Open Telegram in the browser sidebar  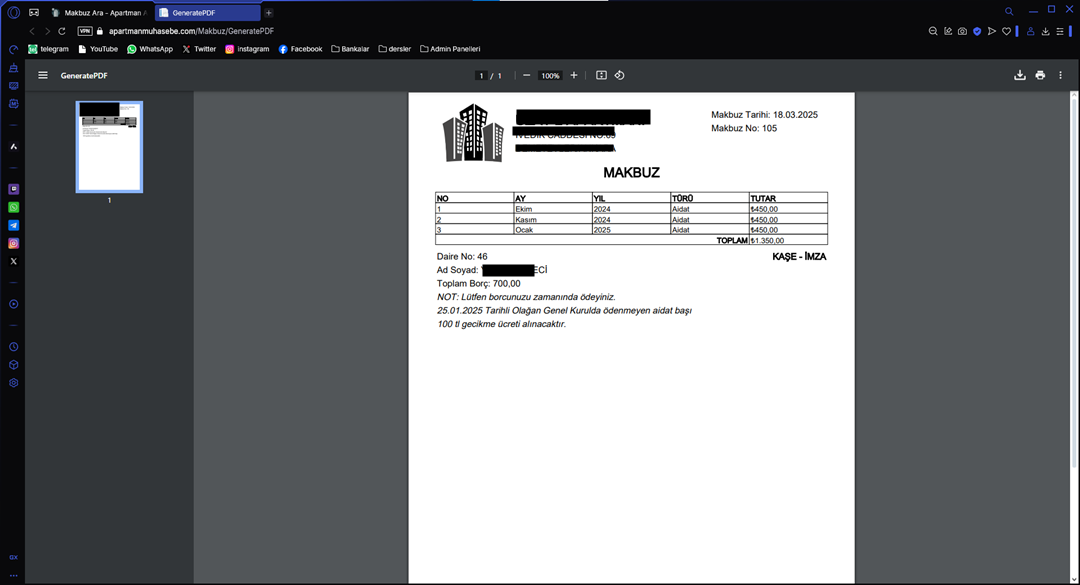click(14, 225)
